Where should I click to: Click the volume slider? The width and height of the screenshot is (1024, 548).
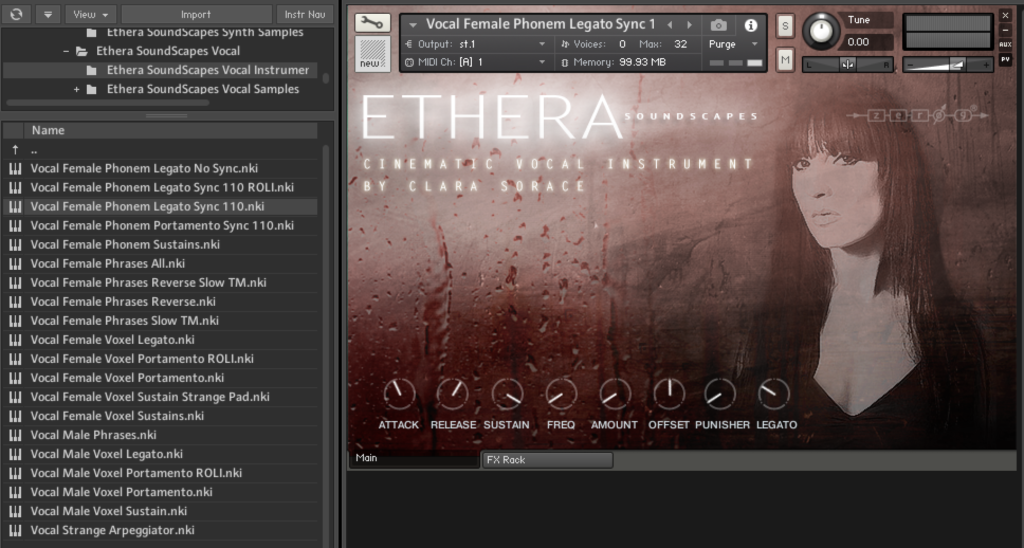click(x=948, y=64)
